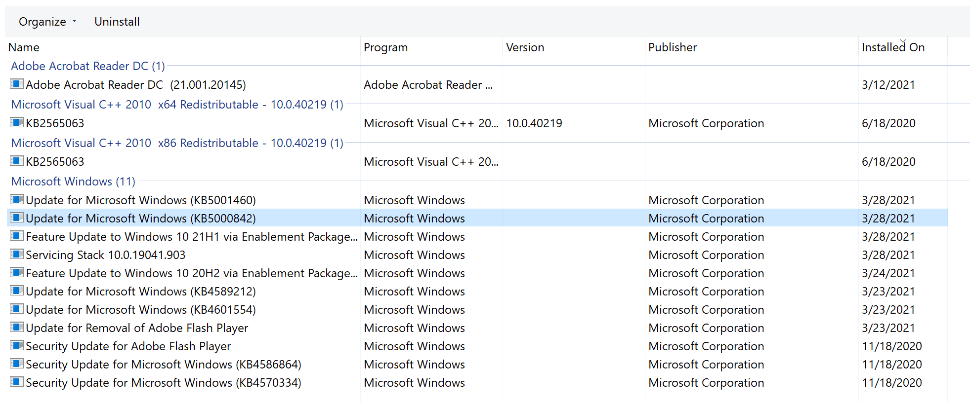Collapse the Visual C++ 2010 x86 Redistributable group

coord(177,143)
